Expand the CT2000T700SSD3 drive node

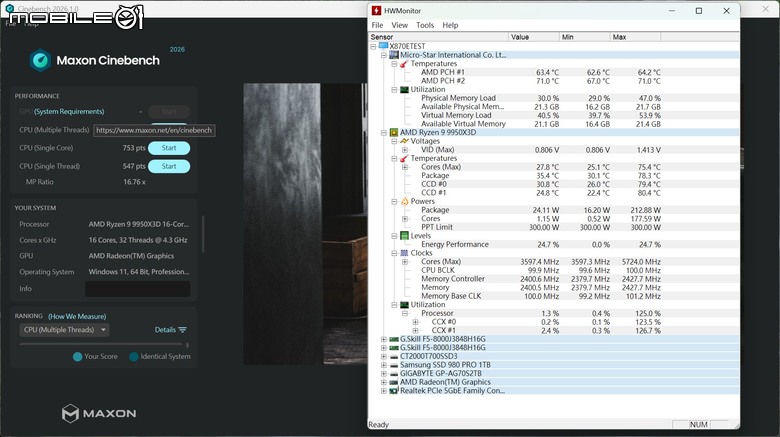383,356
